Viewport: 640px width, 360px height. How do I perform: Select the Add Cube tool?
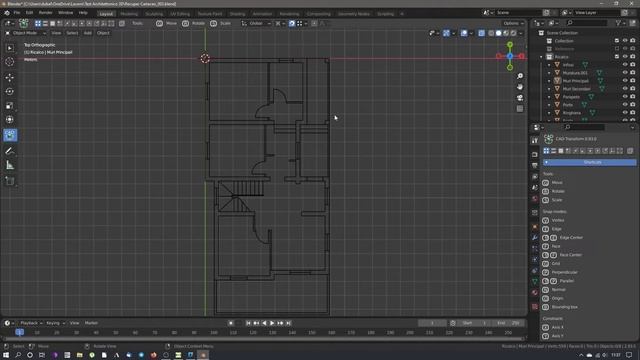(x=10, y=181)
